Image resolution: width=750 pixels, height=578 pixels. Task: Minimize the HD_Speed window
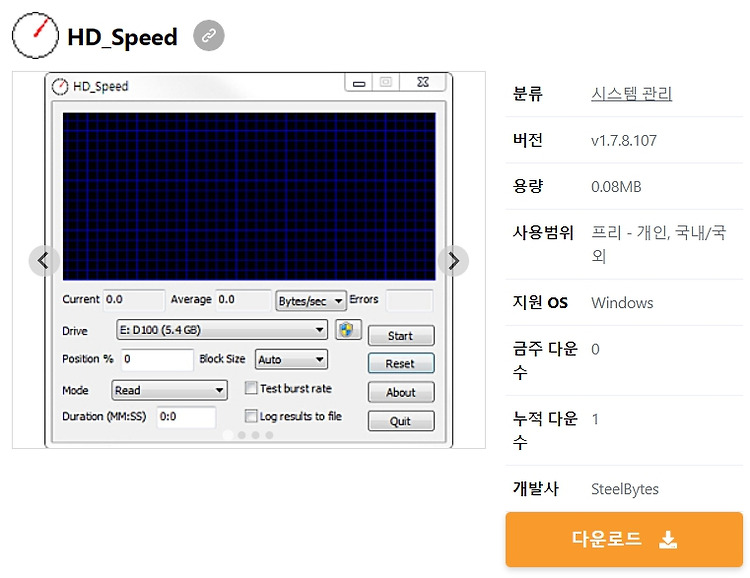pos(359,83)
